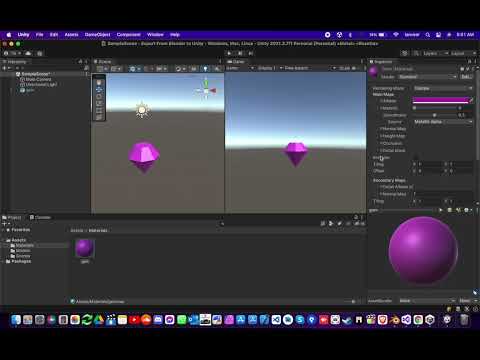
Task: Open Finder from the Dock
Action: pyautogui.click(x=16, y=320)
